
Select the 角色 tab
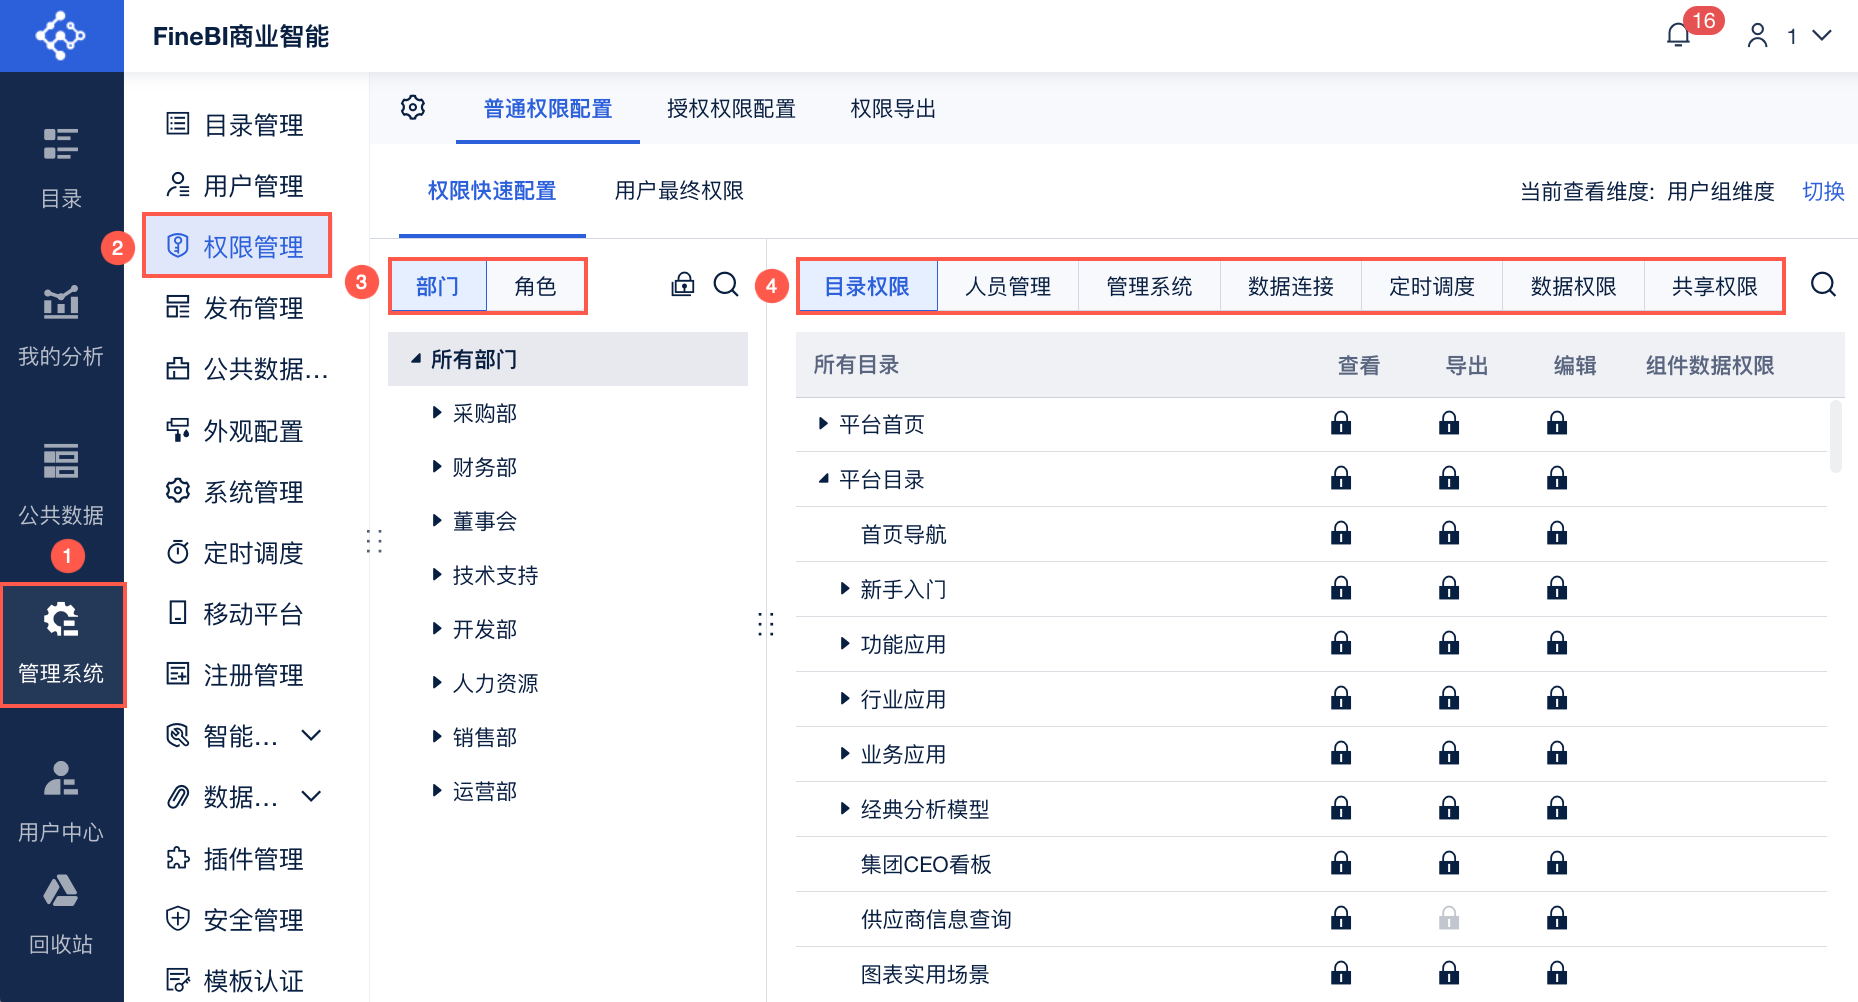(535, 287)
